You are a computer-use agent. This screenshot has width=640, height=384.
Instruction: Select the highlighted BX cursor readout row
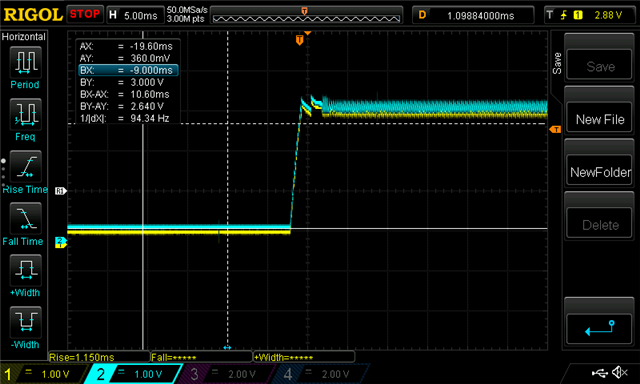(x=128, y=70)
